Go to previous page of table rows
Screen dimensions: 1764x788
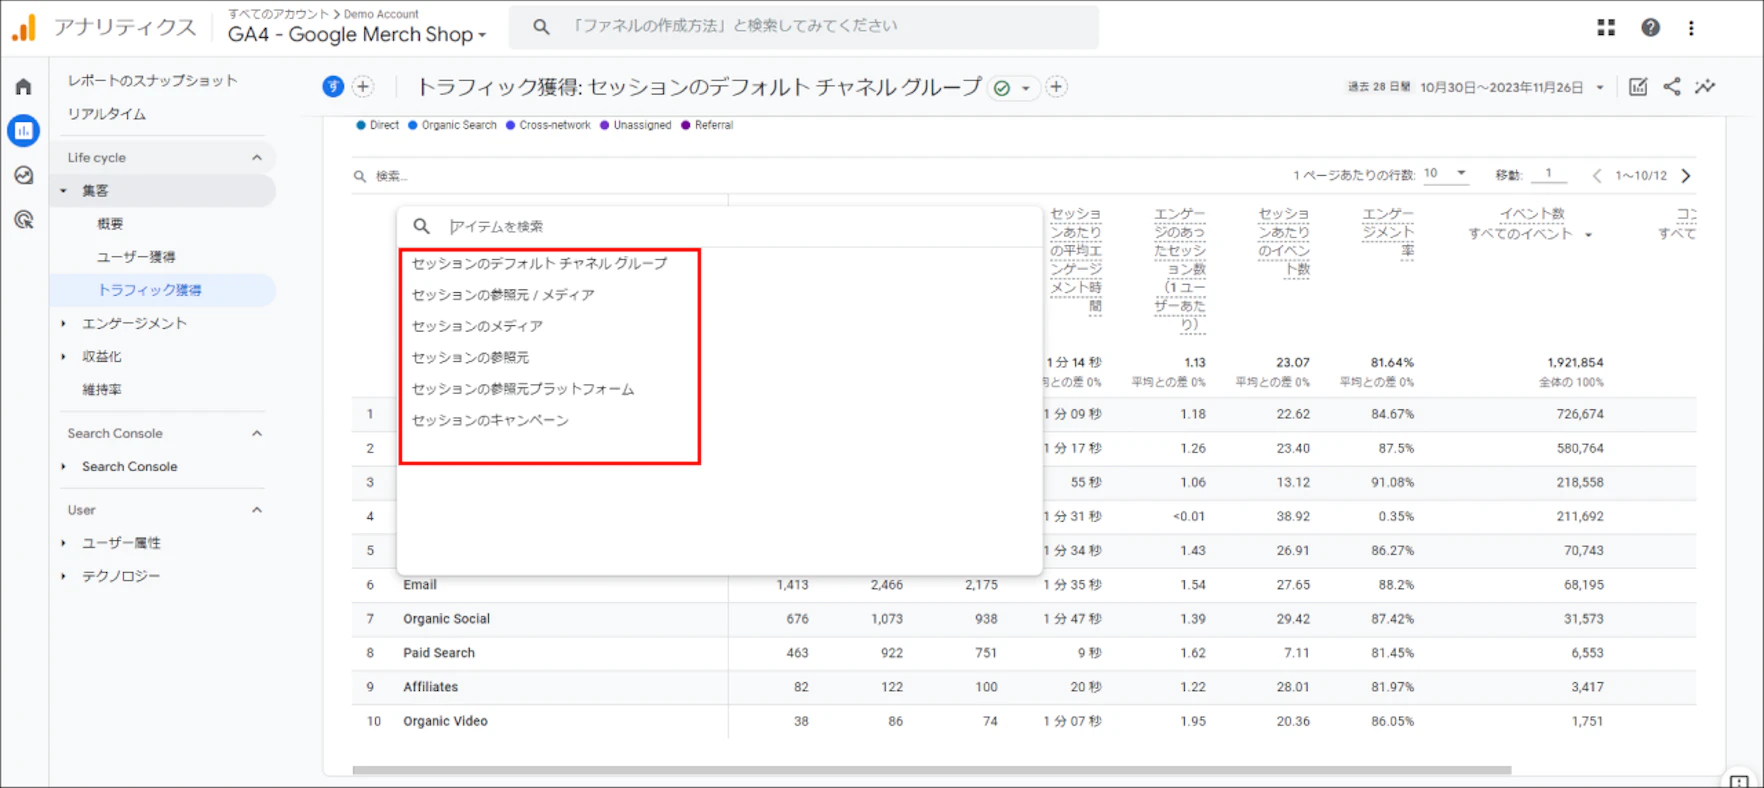[1597, 176]
